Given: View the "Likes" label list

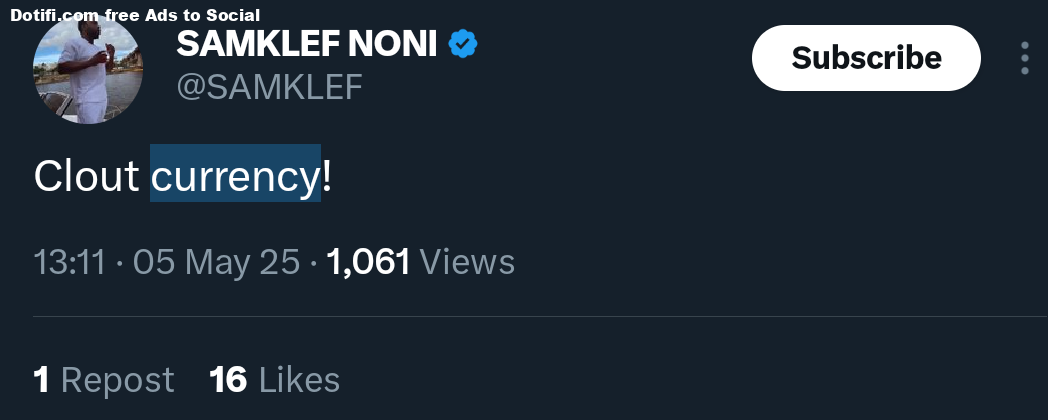Looking at the screenshot, I should [x=299, y=380].
